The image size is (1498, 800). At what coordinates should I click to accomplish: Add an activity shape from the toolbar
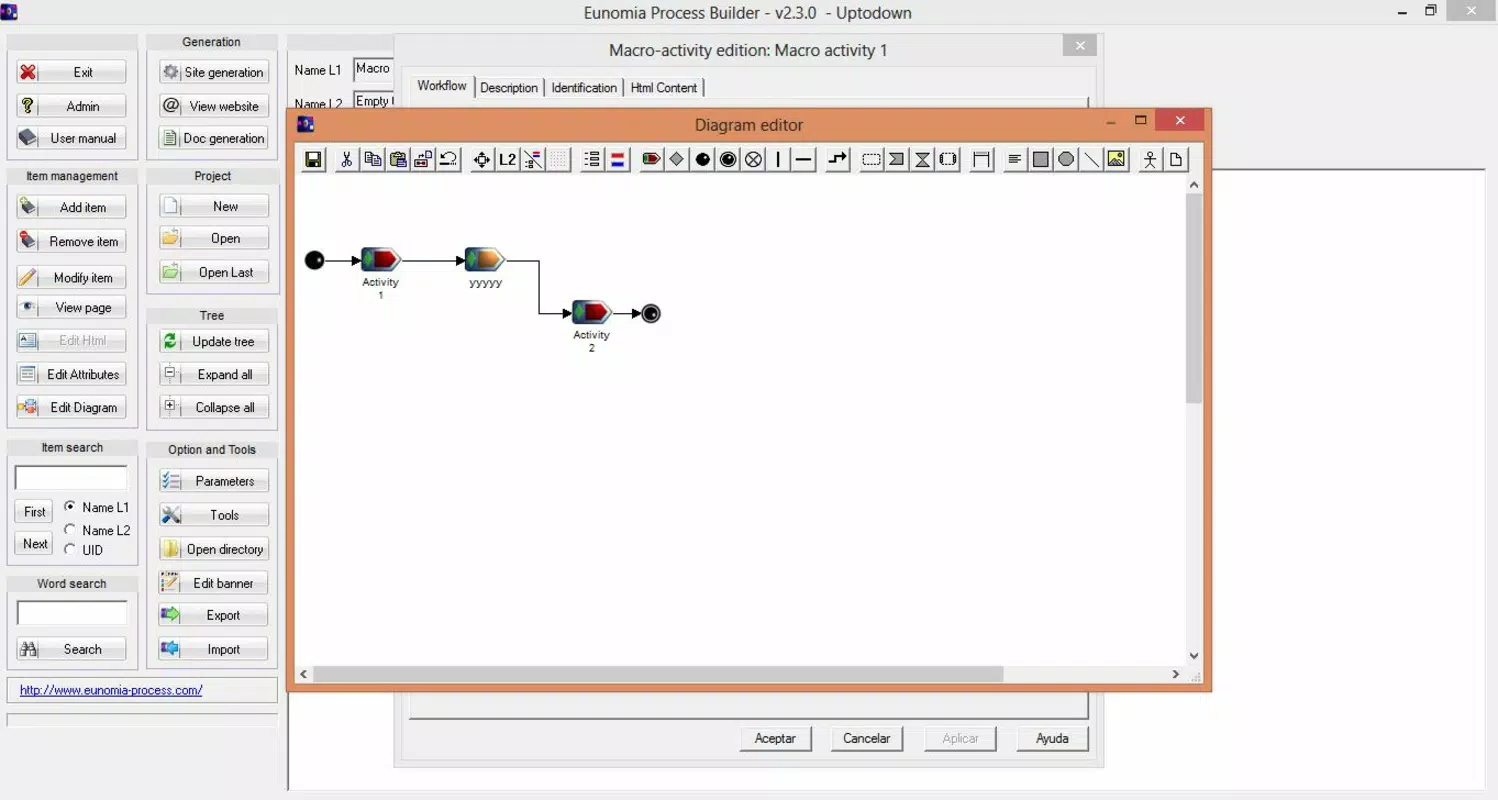point(652,159)
